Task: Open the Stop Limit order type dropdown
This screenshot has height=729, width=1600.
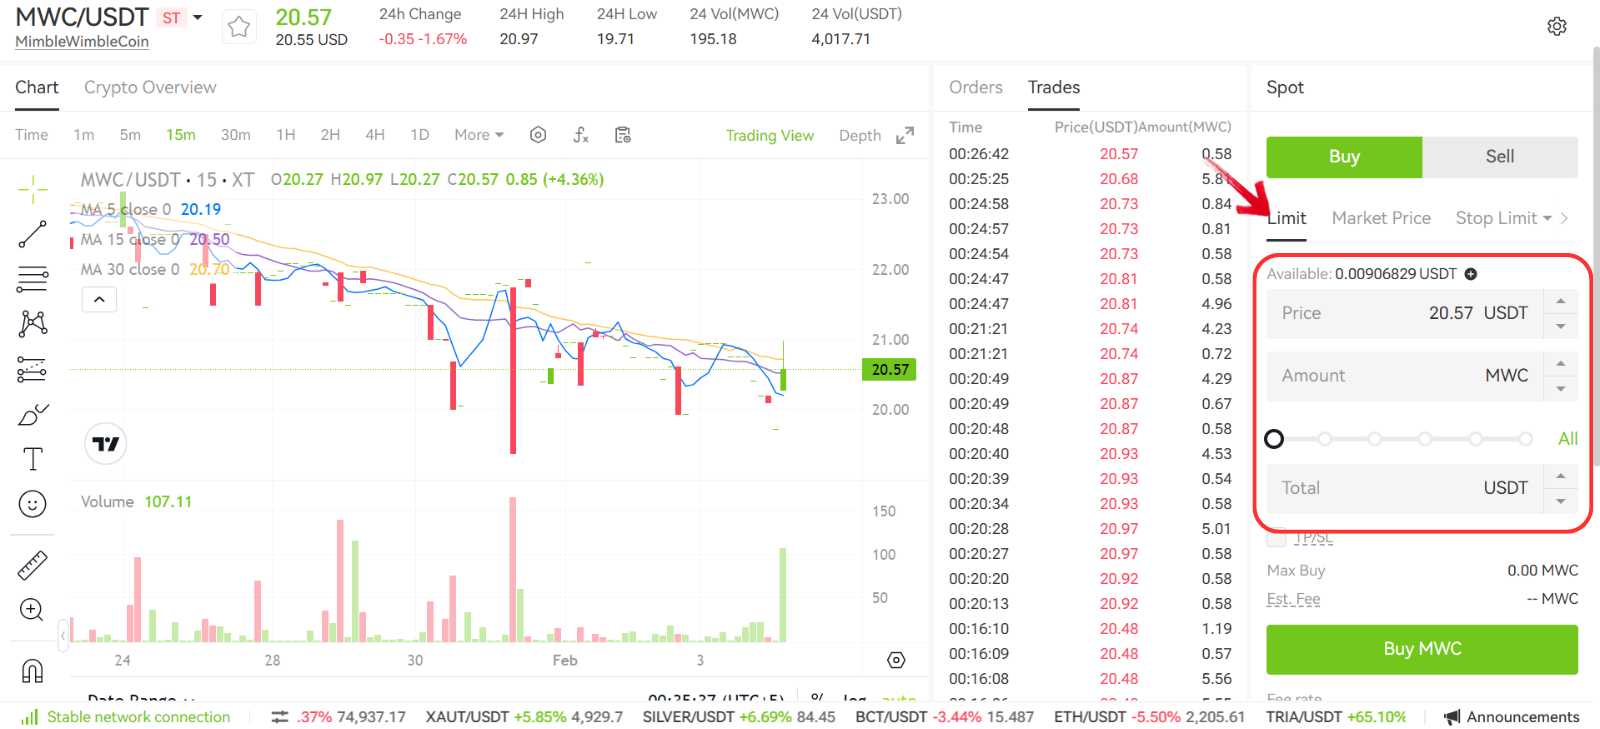Action: point(1504,218)
